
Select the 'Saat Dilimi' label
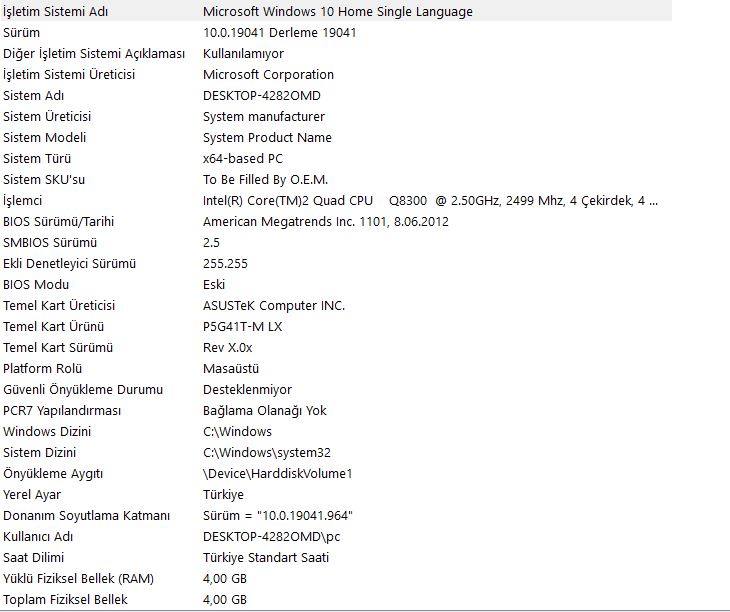(34, 558)
